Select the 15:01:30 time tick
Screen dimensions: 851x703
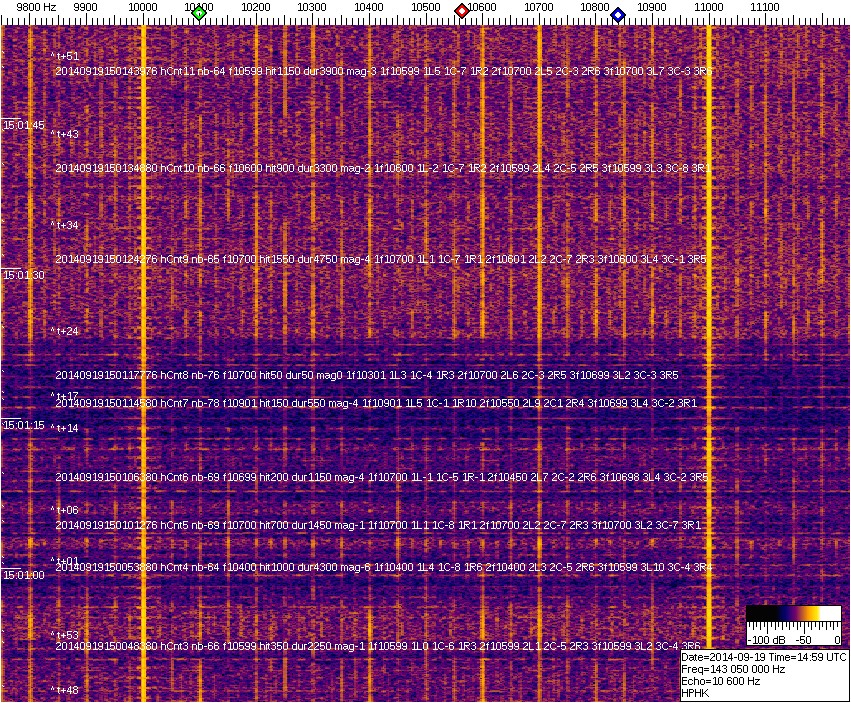(24, 275)
